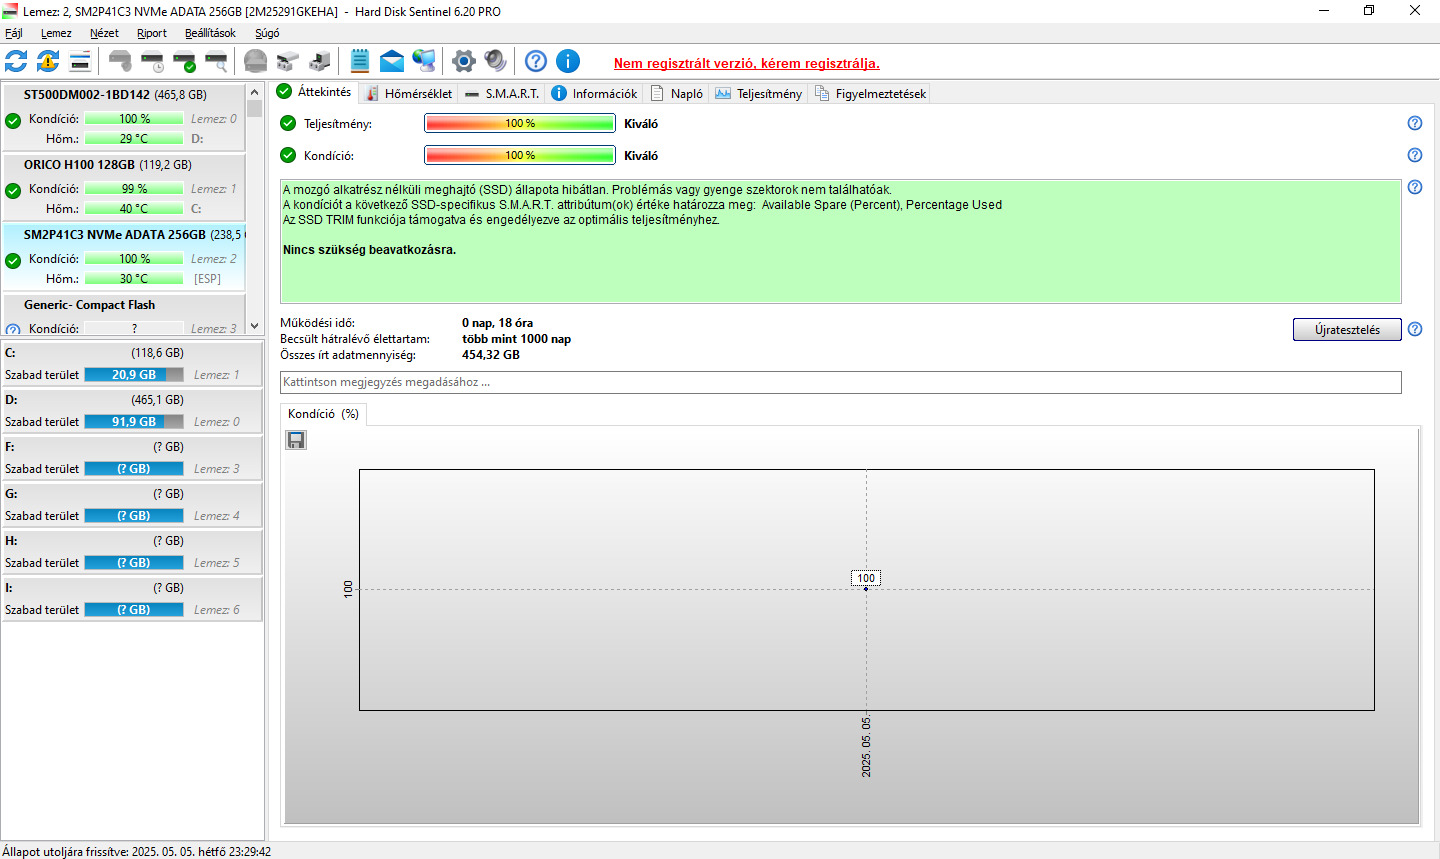Click the blue envelope email icon

point(392,61)
